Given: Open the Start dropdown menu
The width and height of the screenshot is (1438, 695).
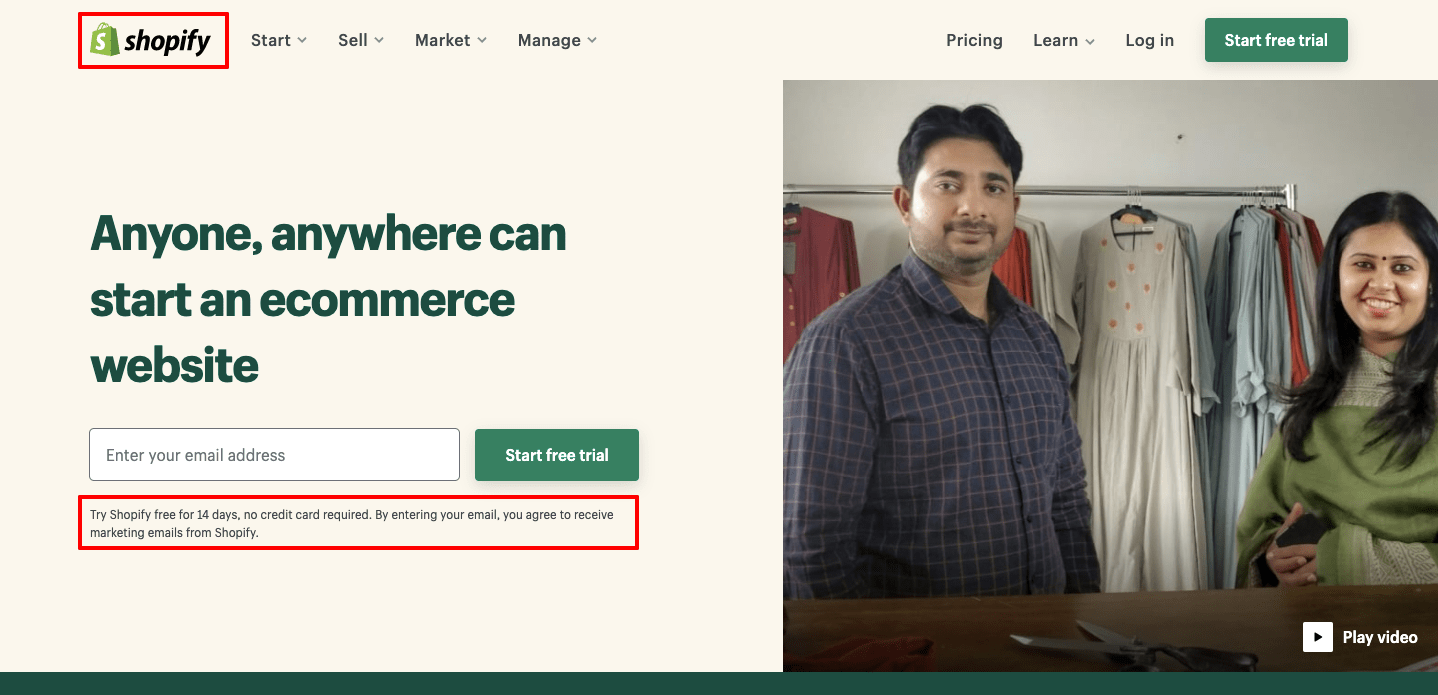Looking at the screenshot, I should pyautogui.click(x=279, y=40).
